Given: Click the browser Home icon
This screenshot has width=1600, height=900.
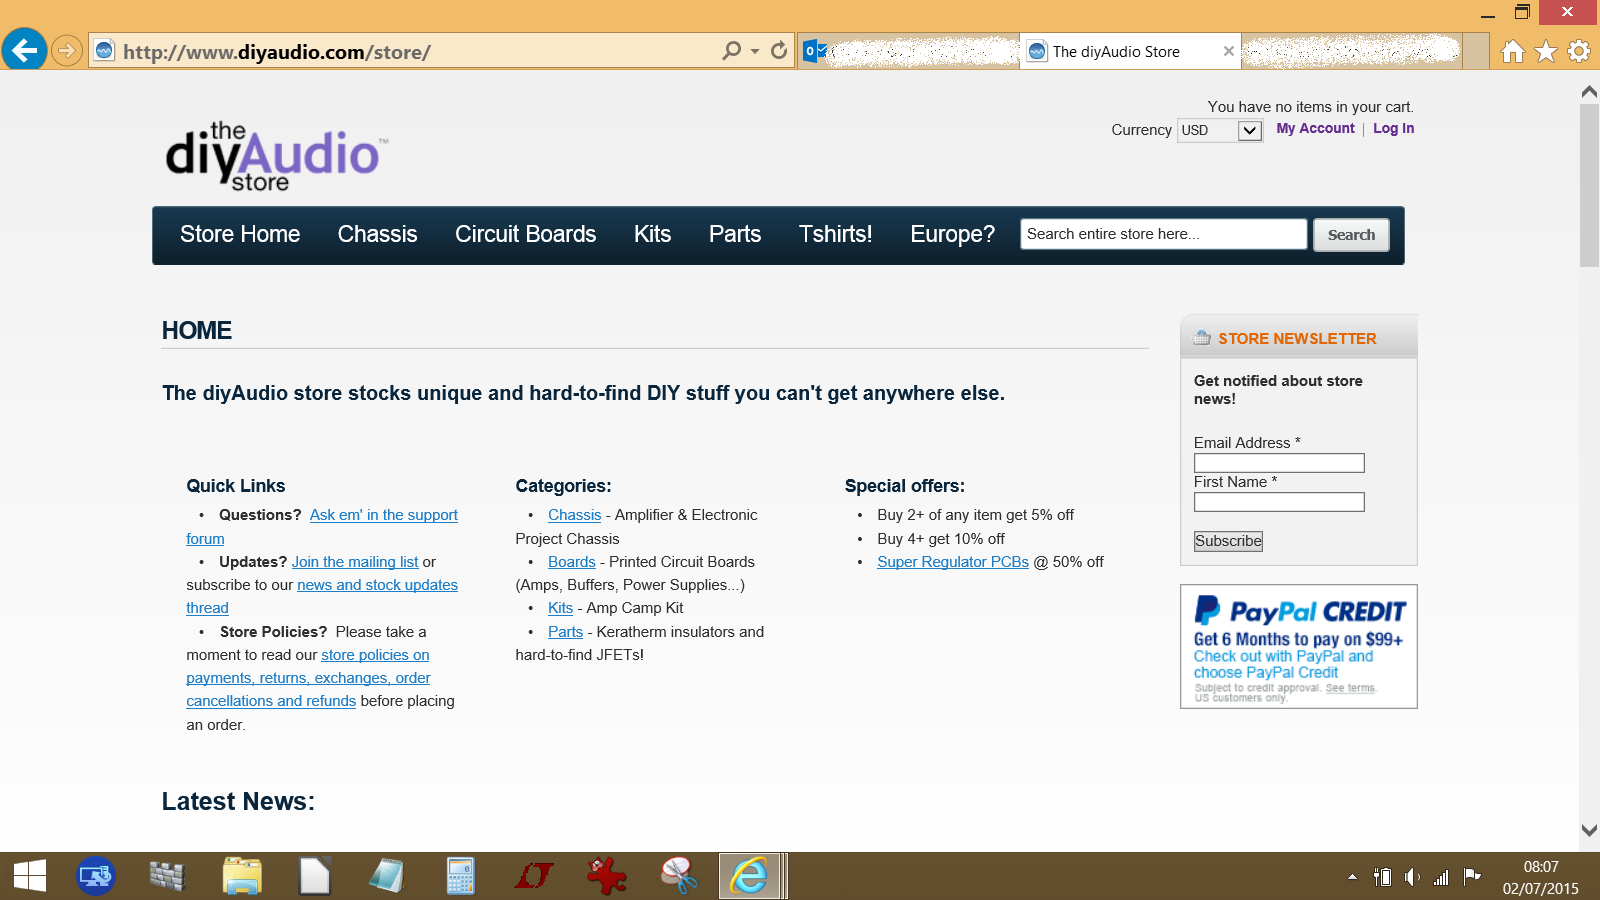Looking at the screenshot, I should (1513, 51).
